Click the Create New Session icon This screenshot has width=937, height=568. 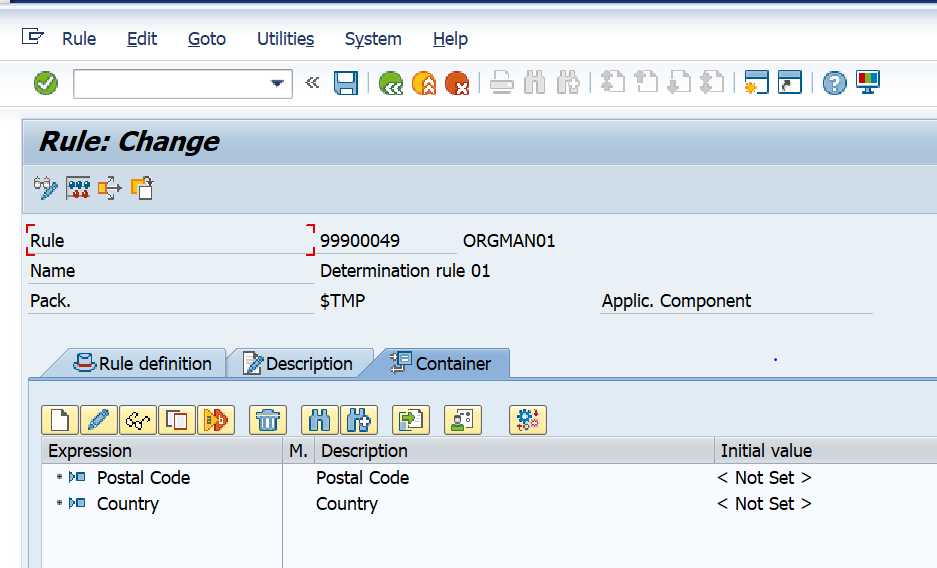pos(756,83)
